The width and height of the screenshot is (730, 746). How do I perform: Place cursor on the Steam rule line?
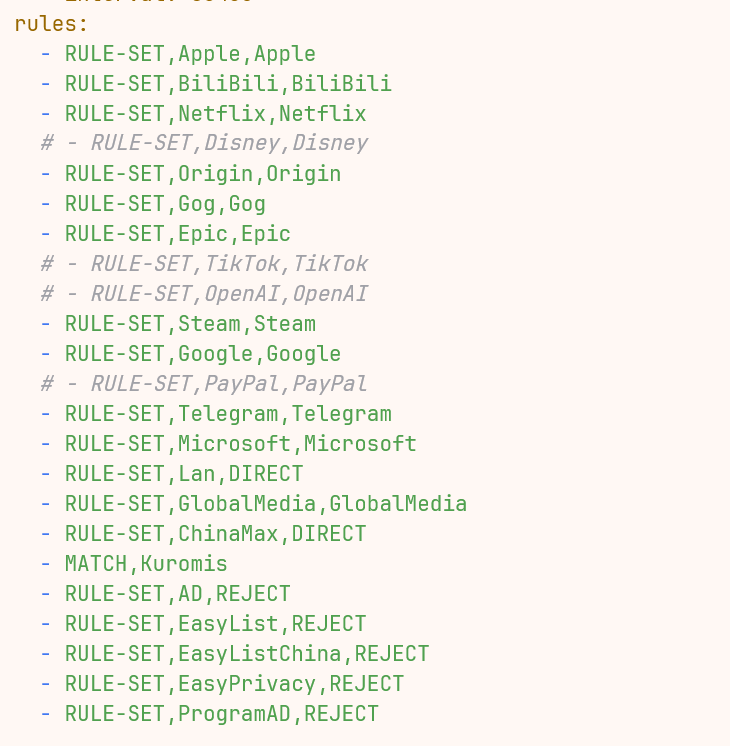(x=178, y=324)
